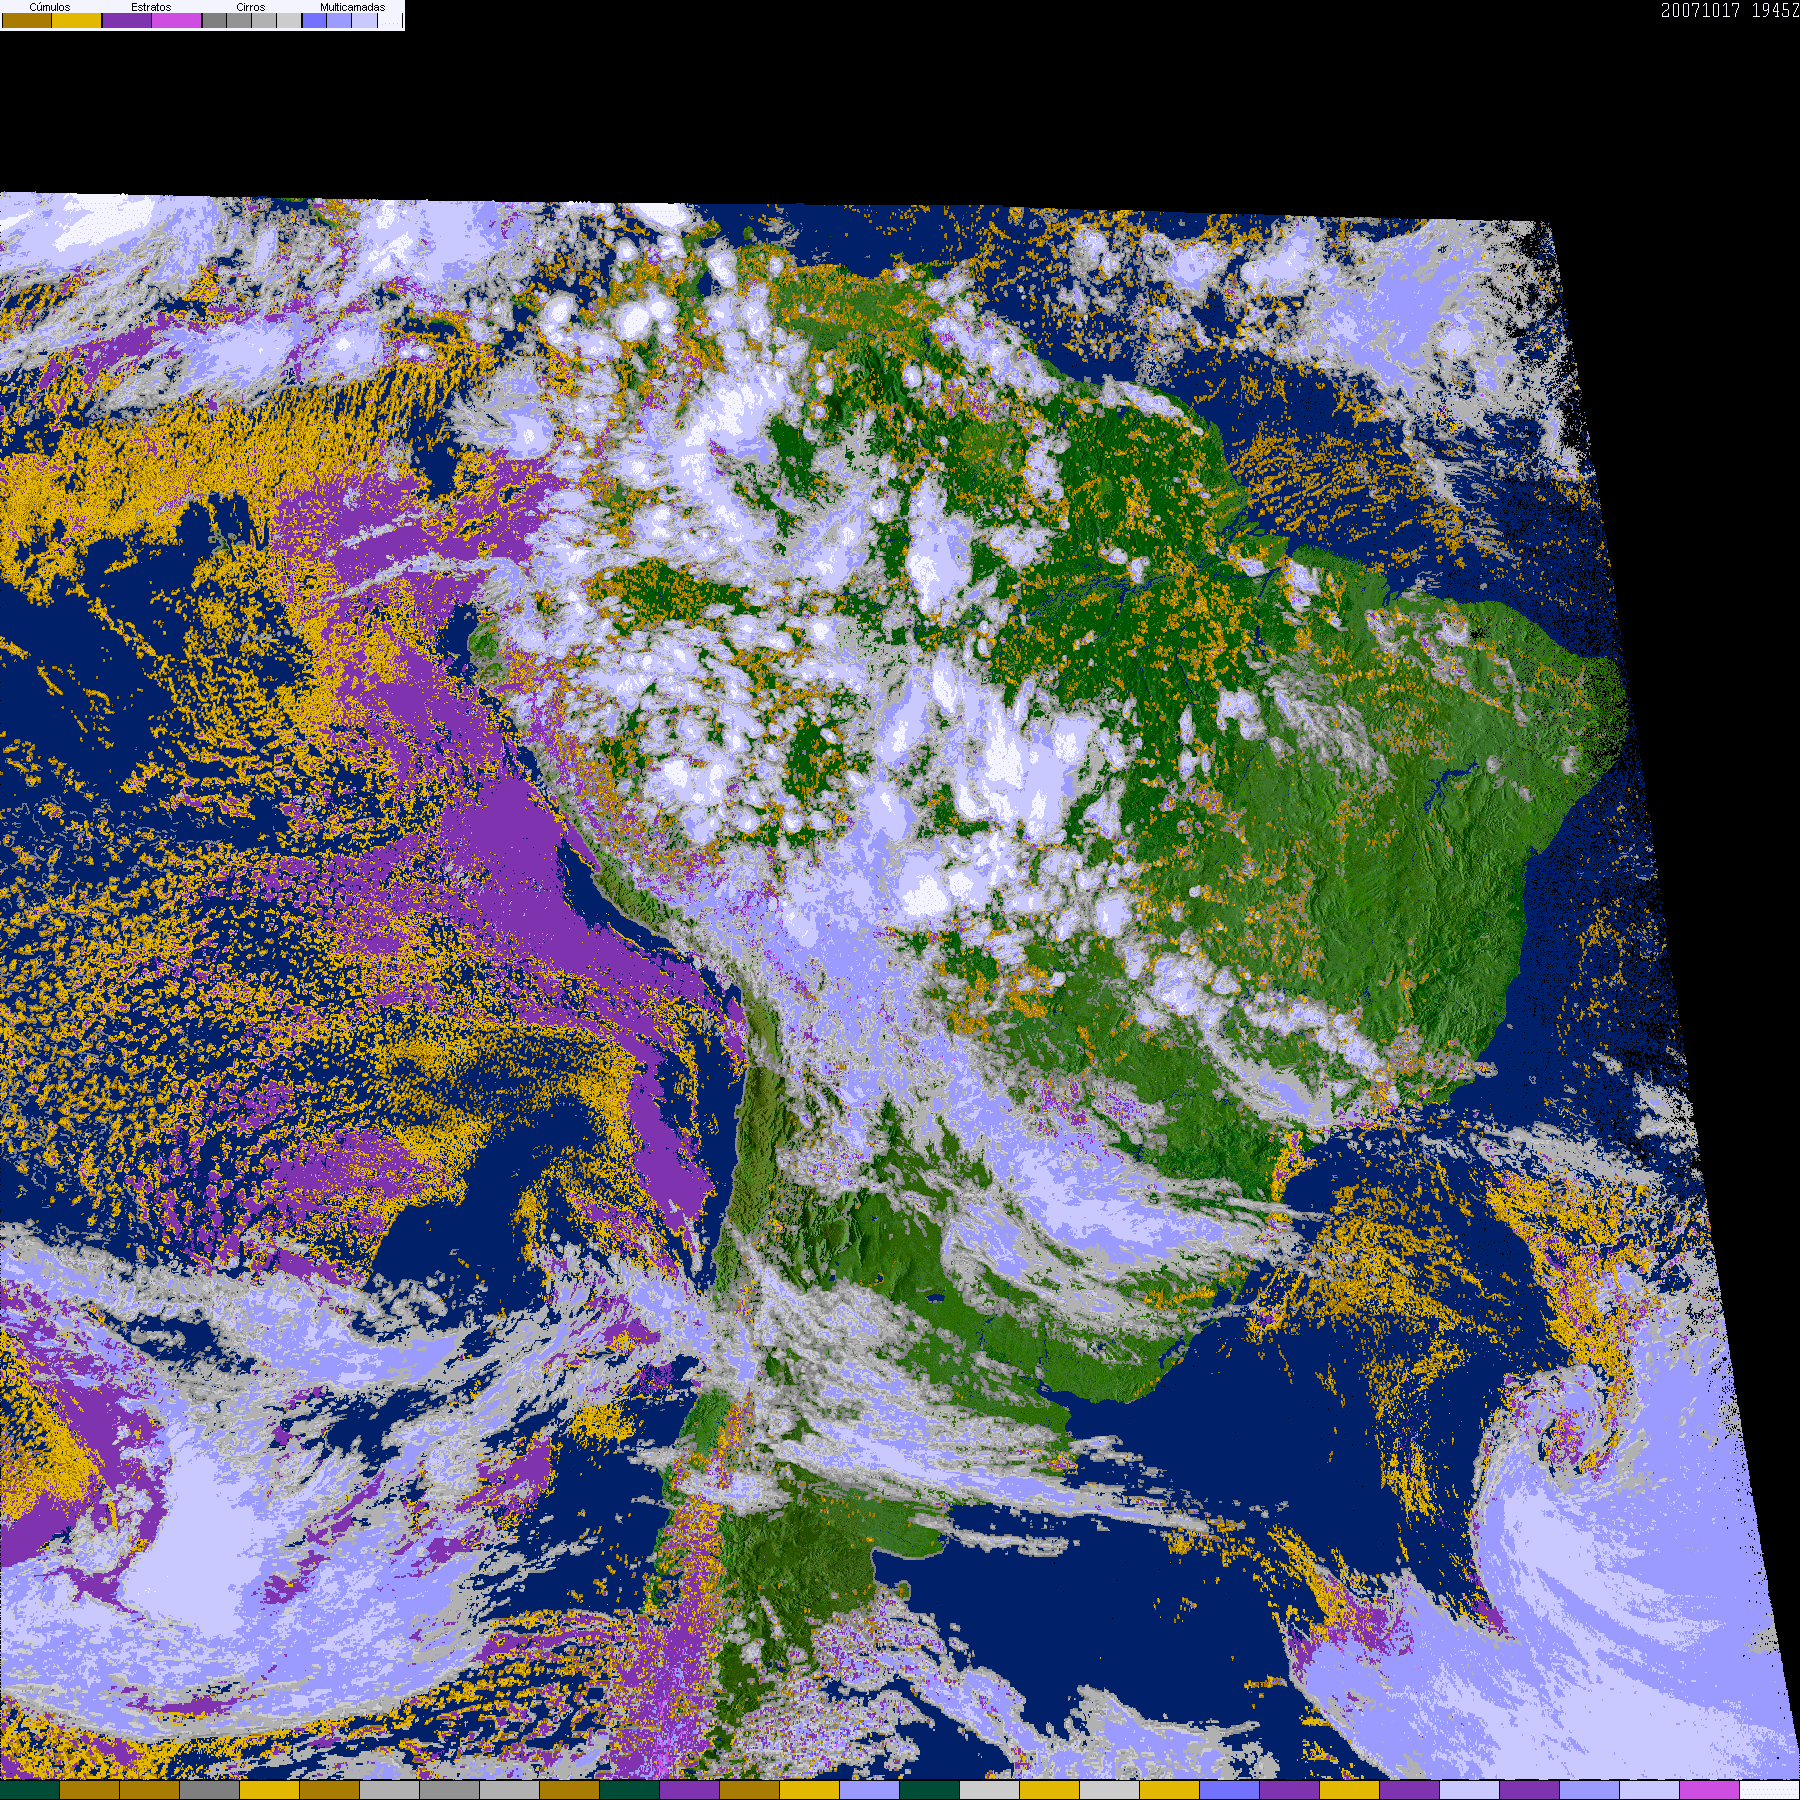Image resolution: width=1800 pixels, height=1800 pixels.
Task: Select the darkest gray Cirros legend swatch
Action: tap(214, 20)
